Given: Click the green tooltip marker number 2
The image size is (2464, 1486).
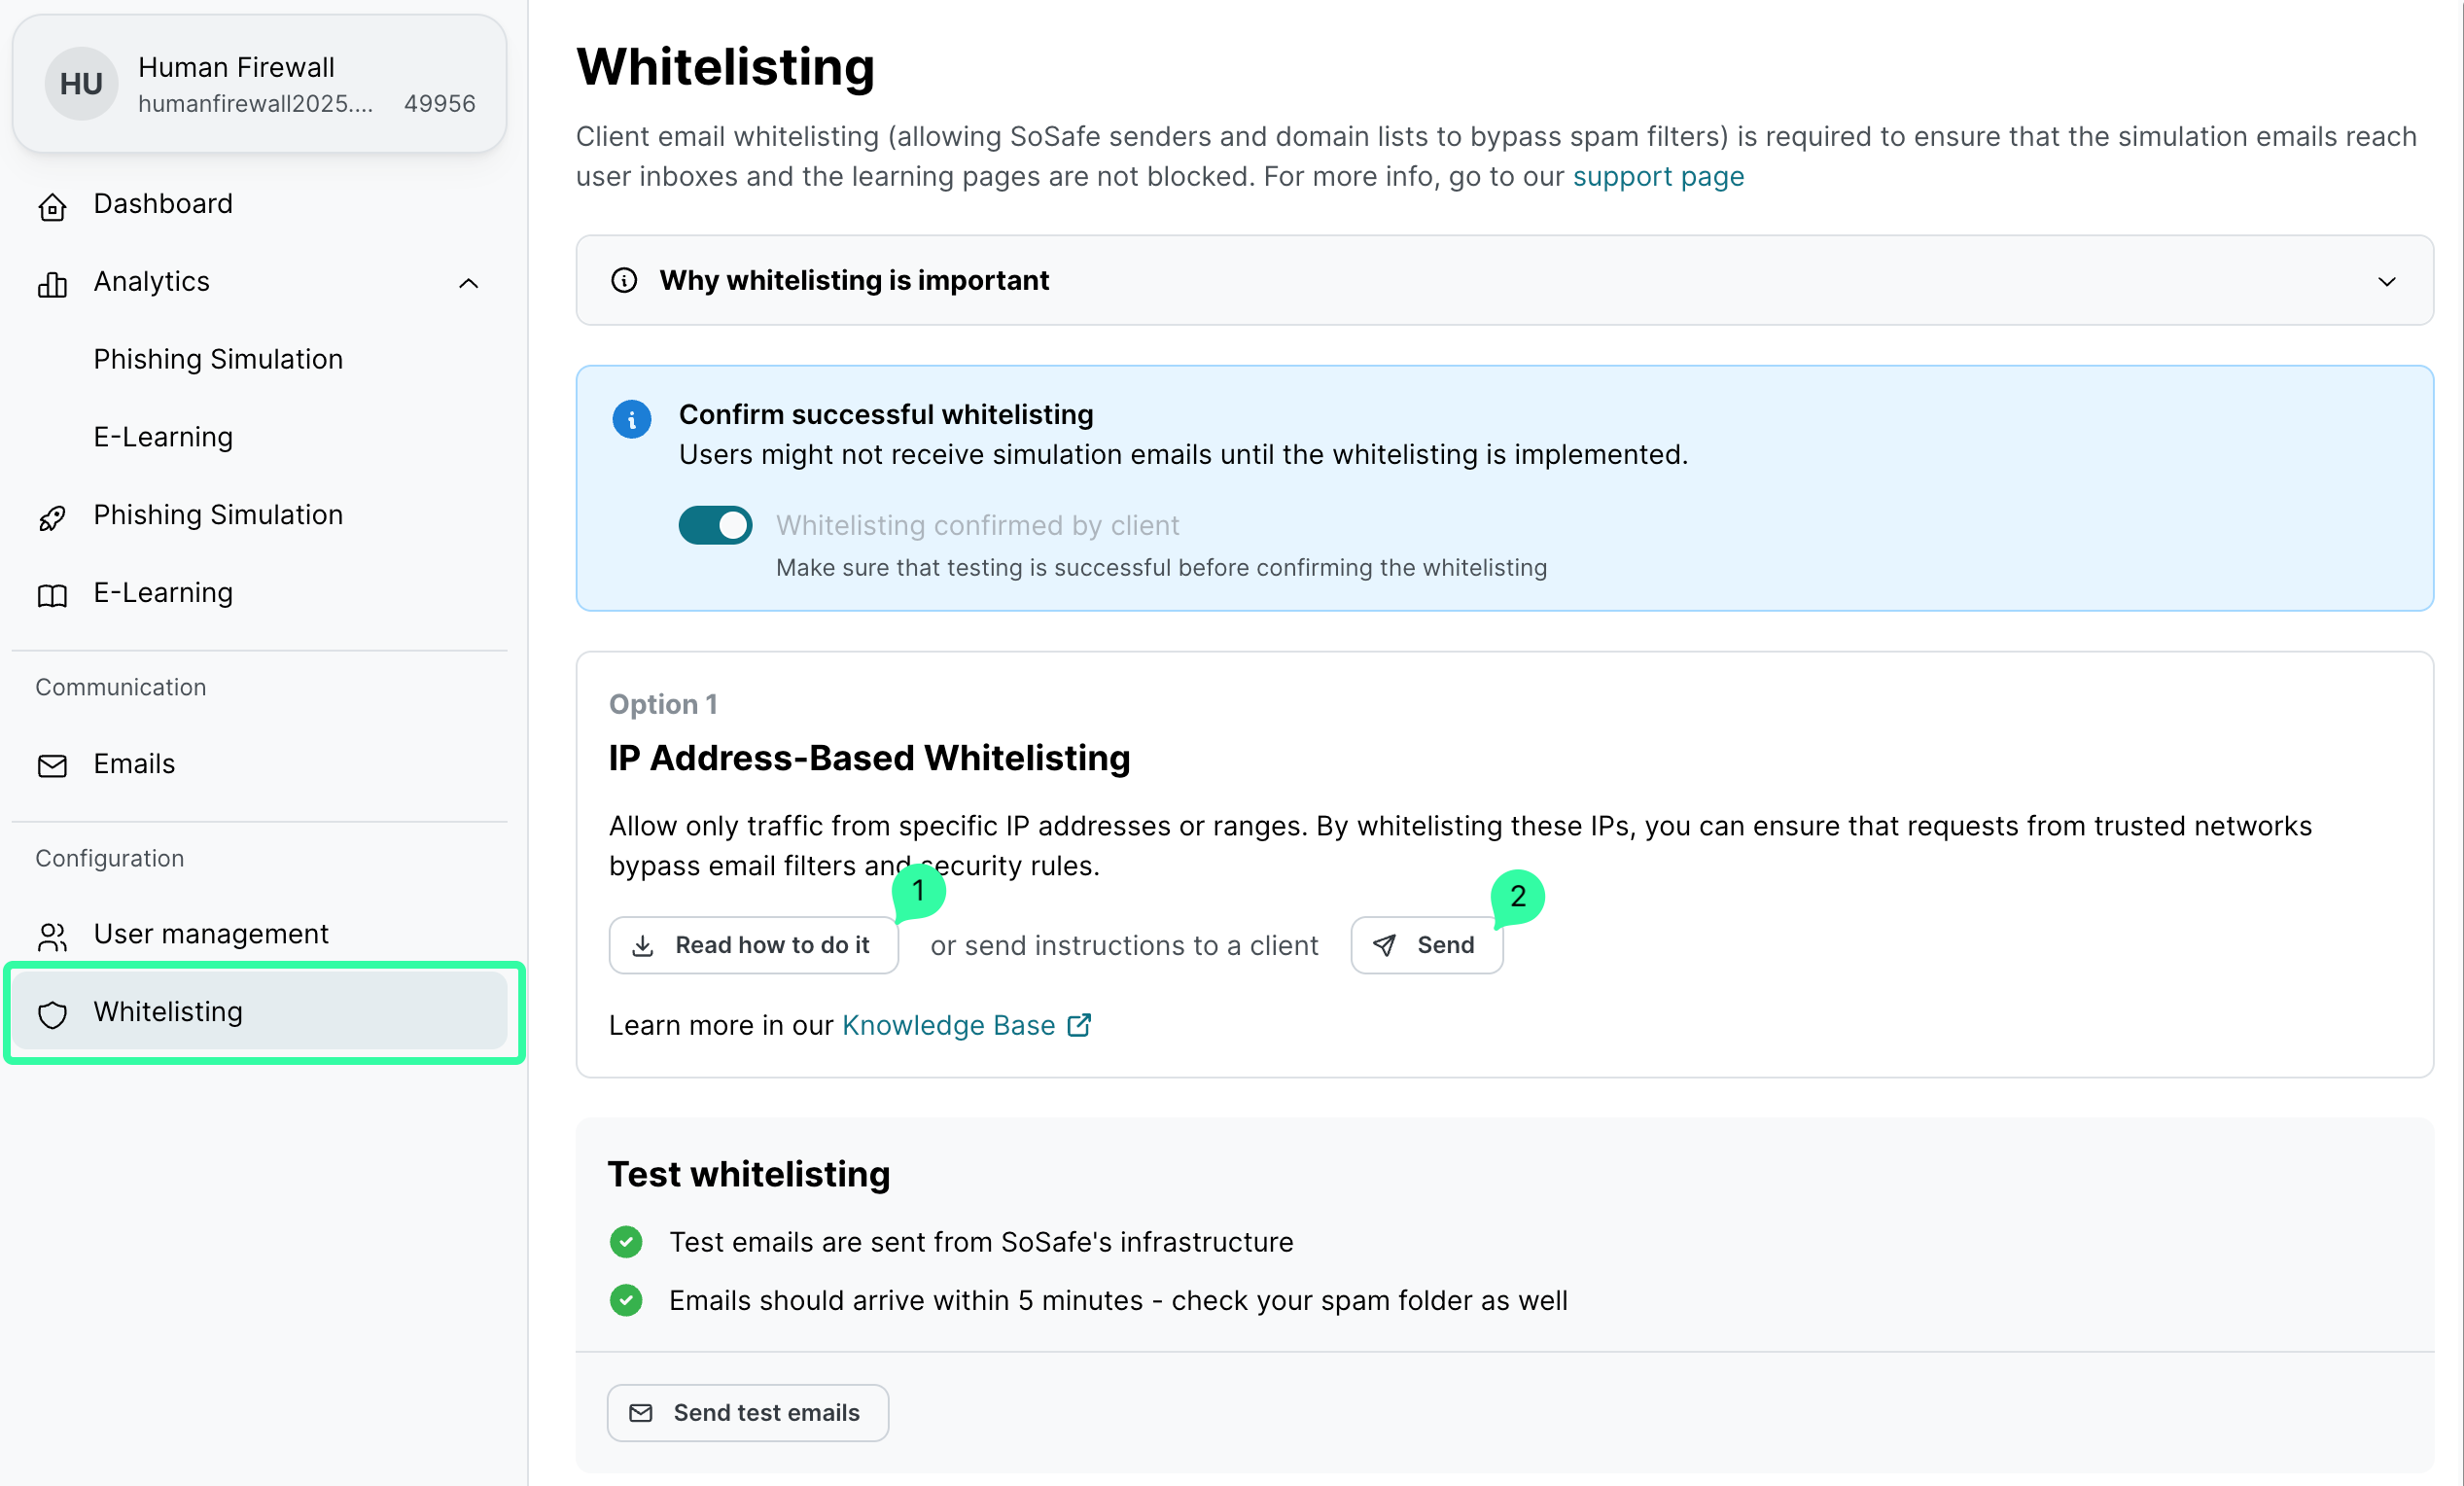Looking at the screenshot, I should pos(1517,896).
